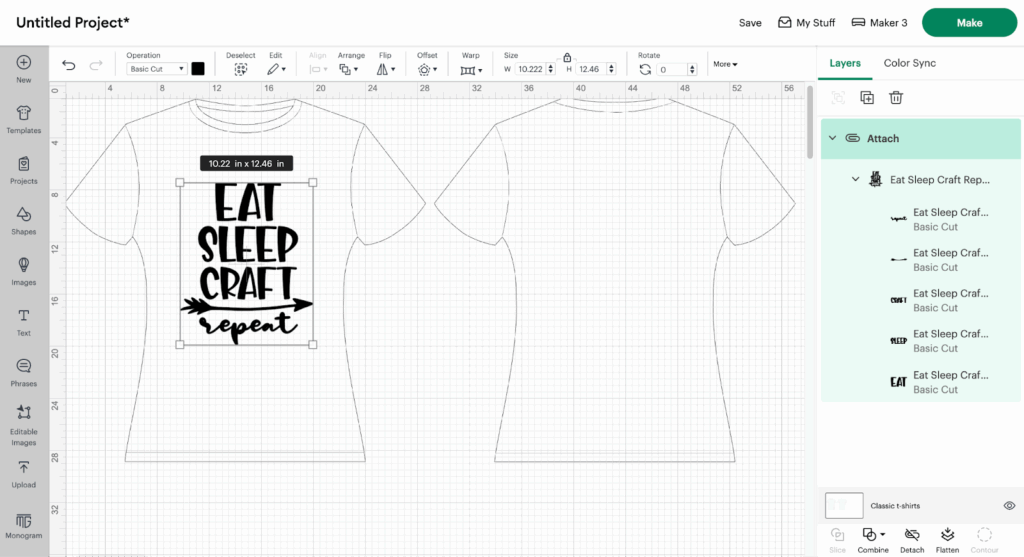
Task: Duplicate selected layer in Layers panel
Action: pos(867,97)
